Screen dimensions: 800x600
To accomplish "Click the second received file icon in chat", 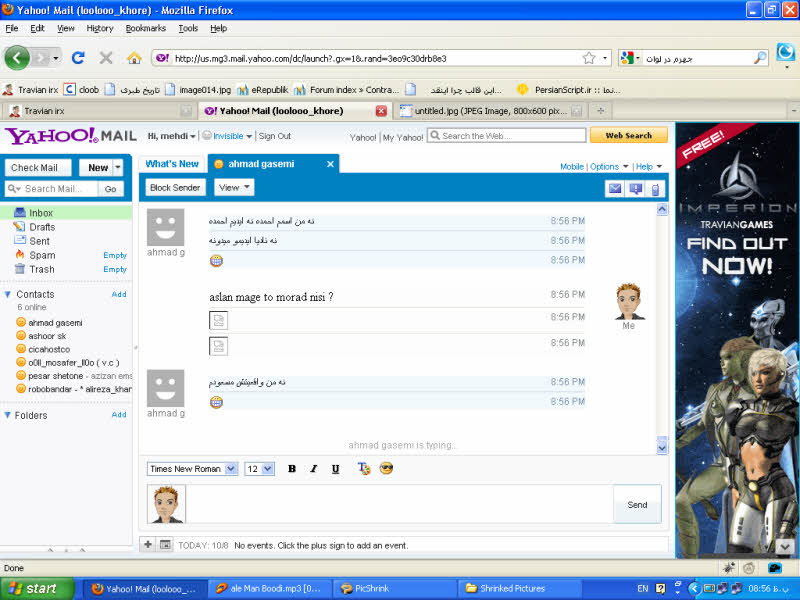I will (218, 346).
